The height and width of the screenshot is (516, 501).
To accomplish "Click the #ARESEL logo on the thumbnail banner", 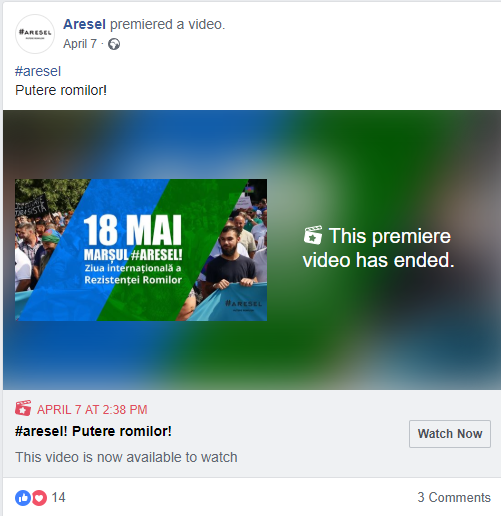I will click(x=244, y=304).
